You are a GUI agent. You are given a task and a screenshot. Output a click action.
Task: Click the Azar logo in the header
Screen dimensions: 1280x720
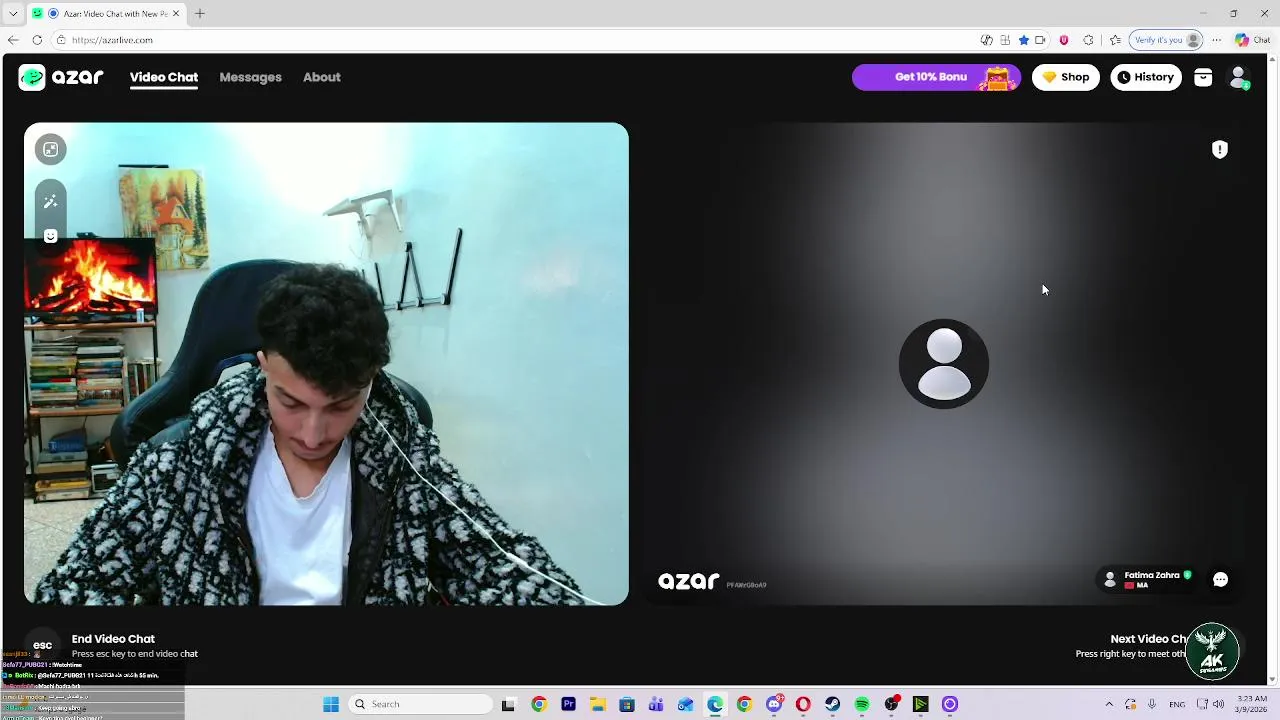tap(61, 77)
